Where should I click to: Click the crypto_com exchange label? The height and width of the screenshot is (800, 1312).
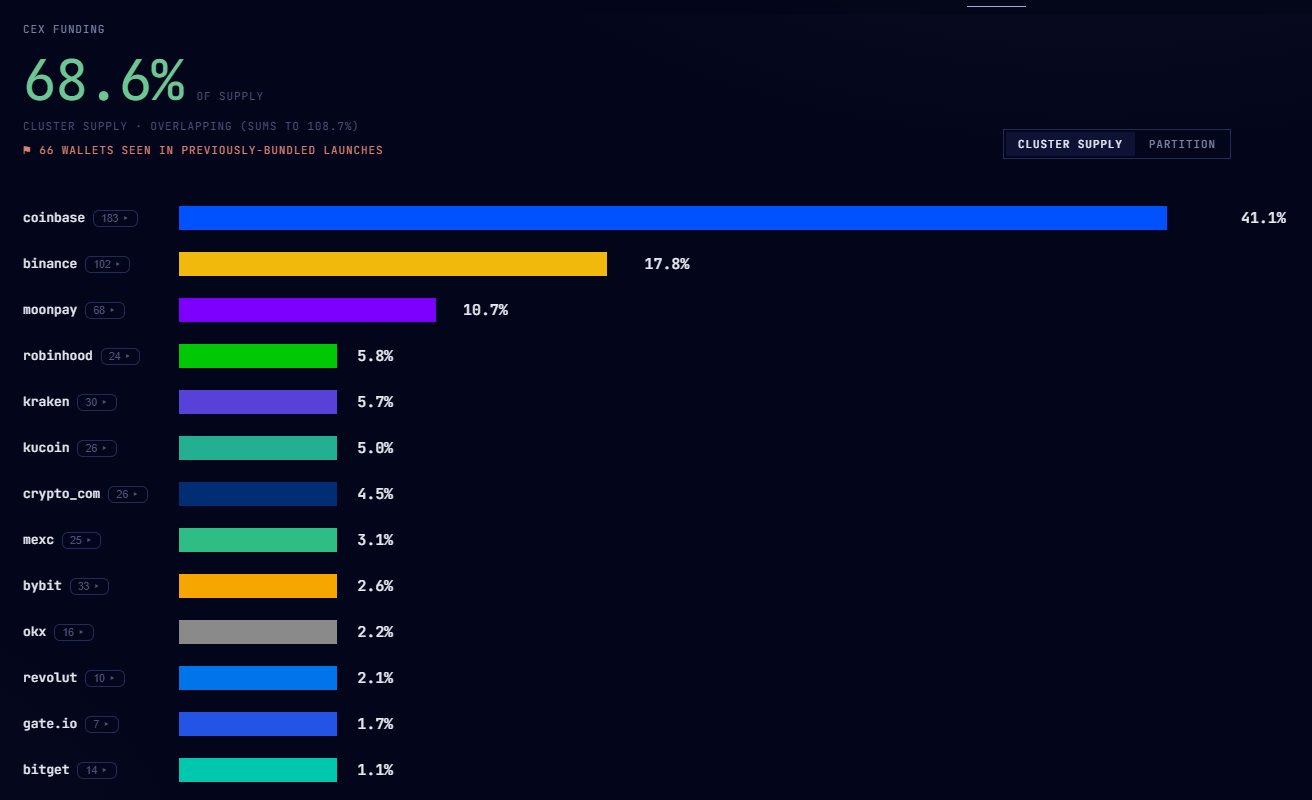click(x=62, y=494)
